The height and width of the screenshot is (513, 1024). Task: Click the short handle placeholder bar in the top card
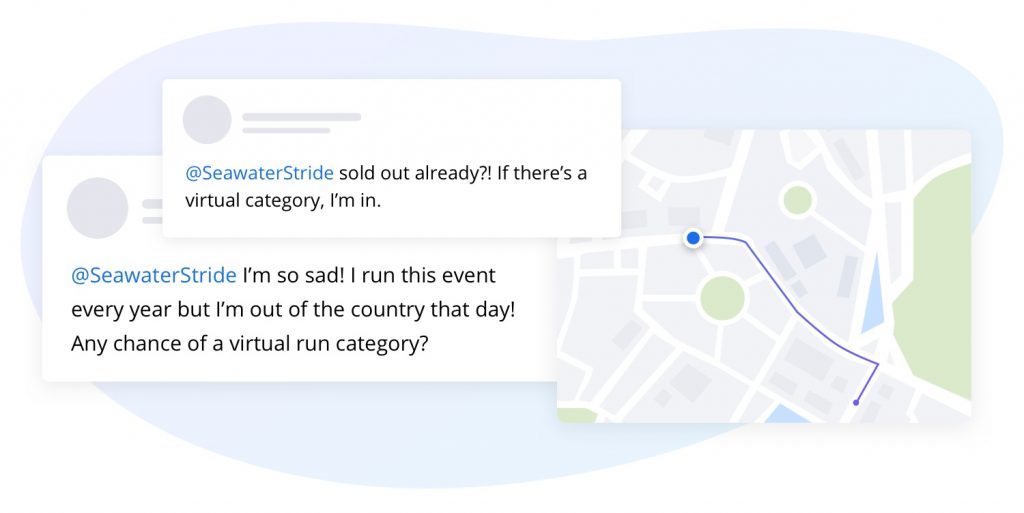[x=286, y=130]
